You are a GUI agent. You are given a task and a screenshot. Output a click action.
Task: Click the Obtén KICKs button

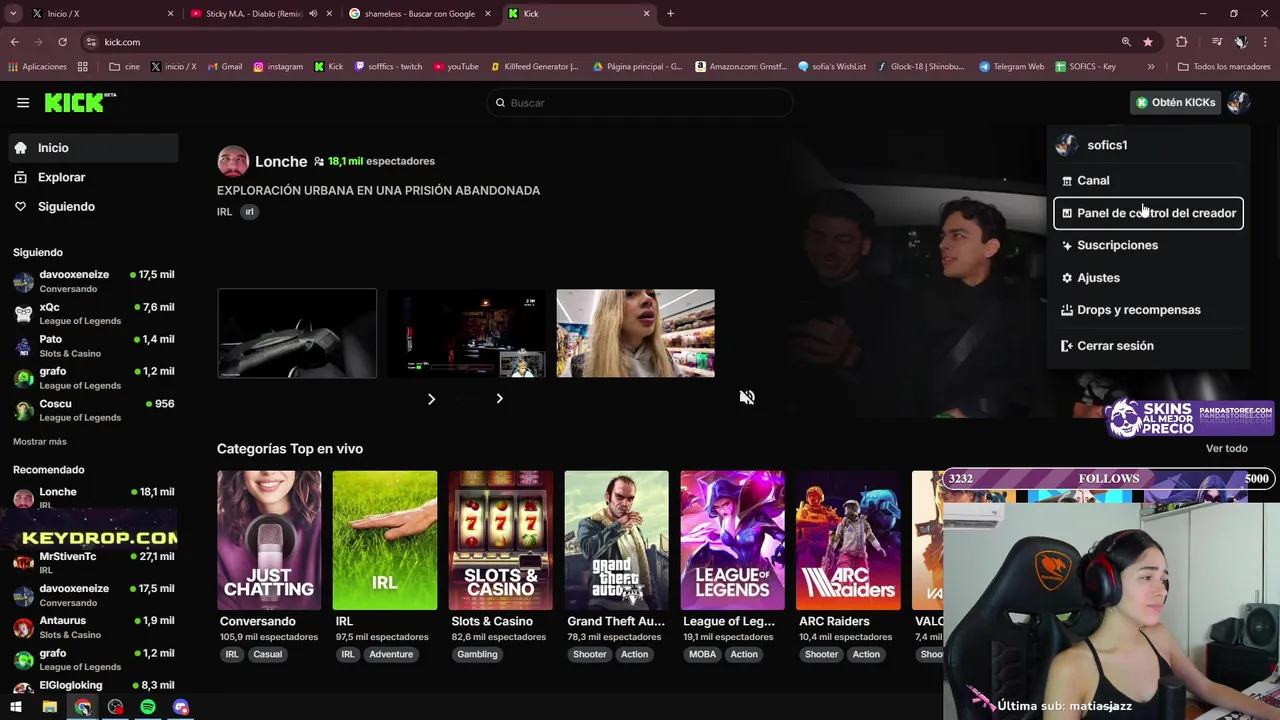click(x=1175, y=102)
